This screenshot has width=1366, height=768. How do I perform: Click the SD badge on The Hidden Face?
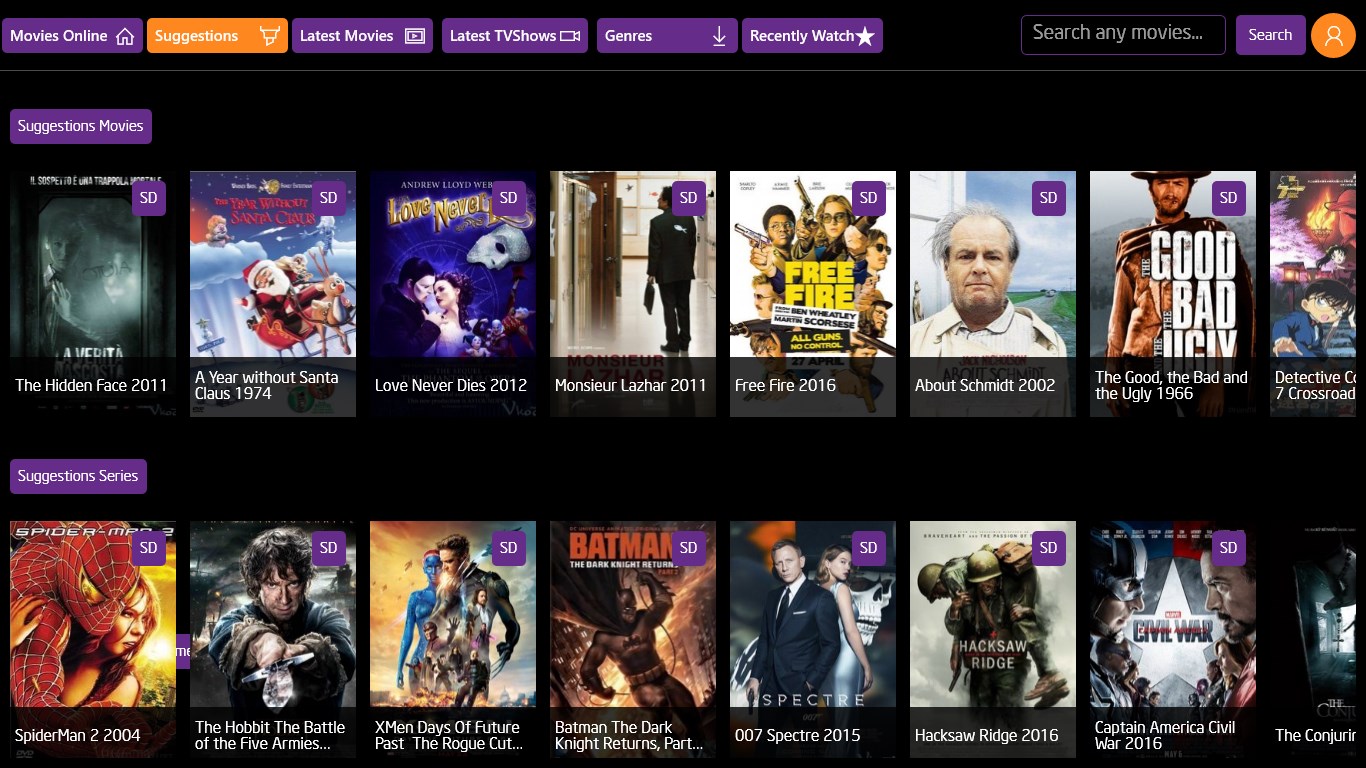(149, 198)
